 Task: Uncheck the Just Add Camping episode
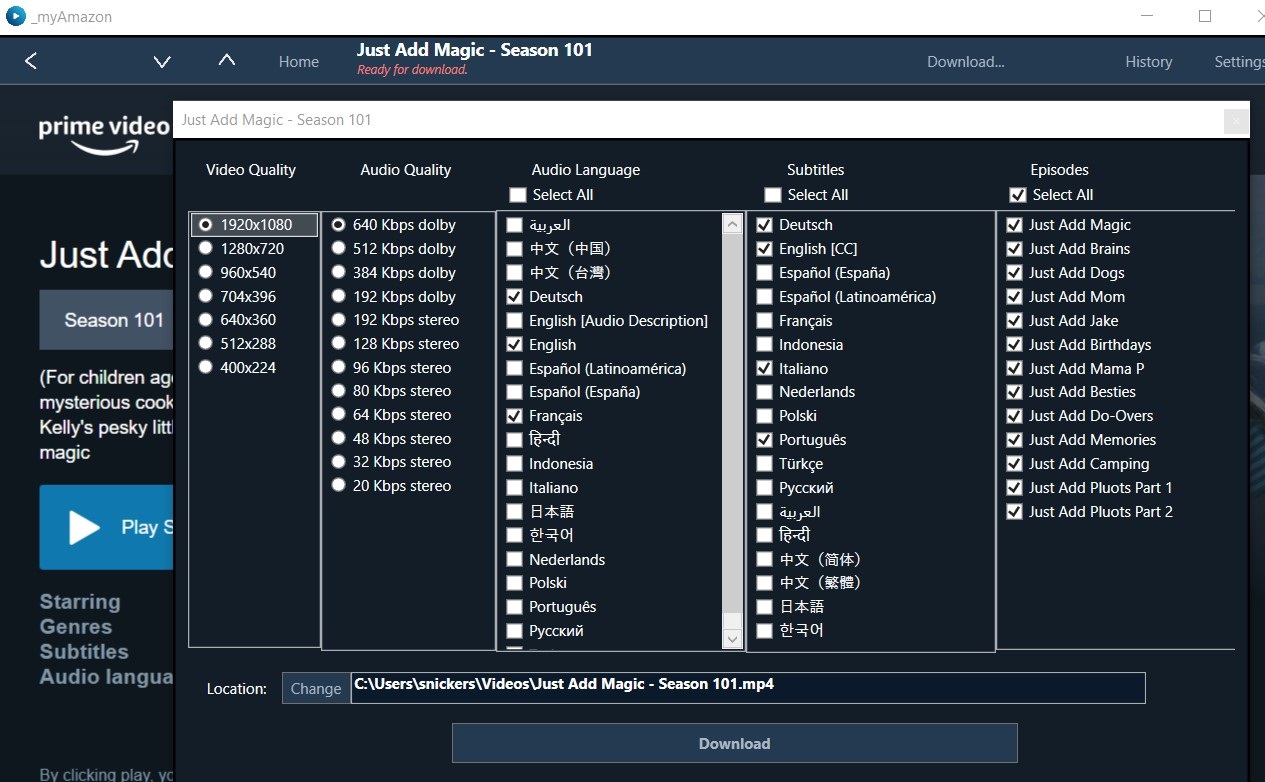(1014, 464)
